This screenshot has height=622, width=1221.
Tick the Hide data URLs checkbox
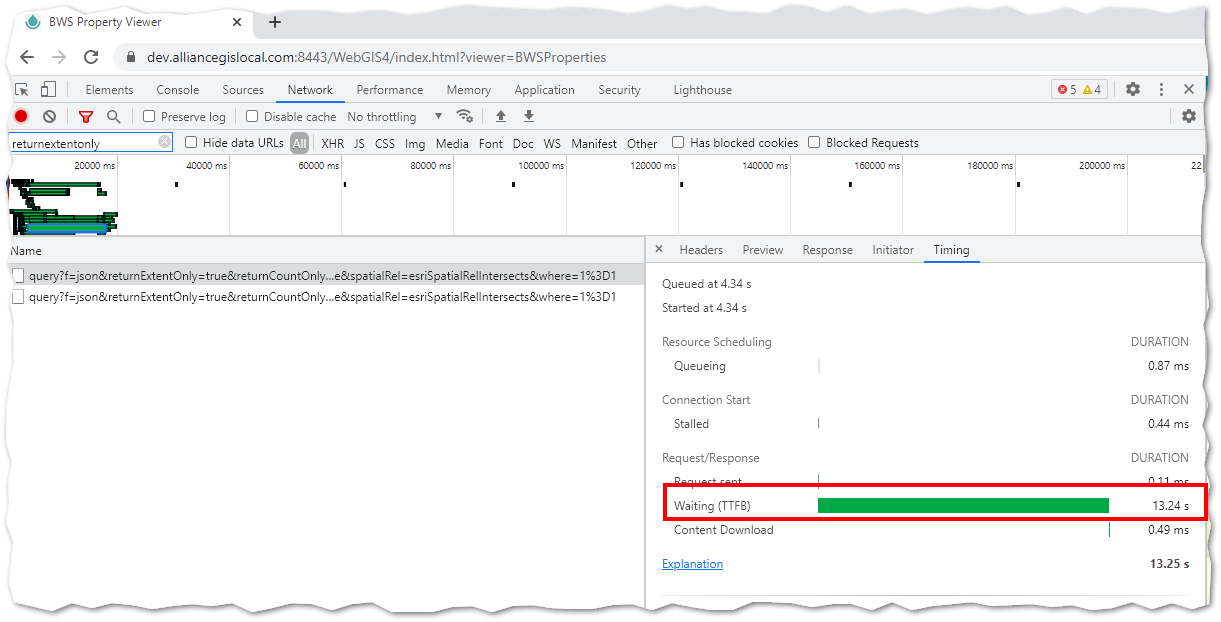point(192,143)
